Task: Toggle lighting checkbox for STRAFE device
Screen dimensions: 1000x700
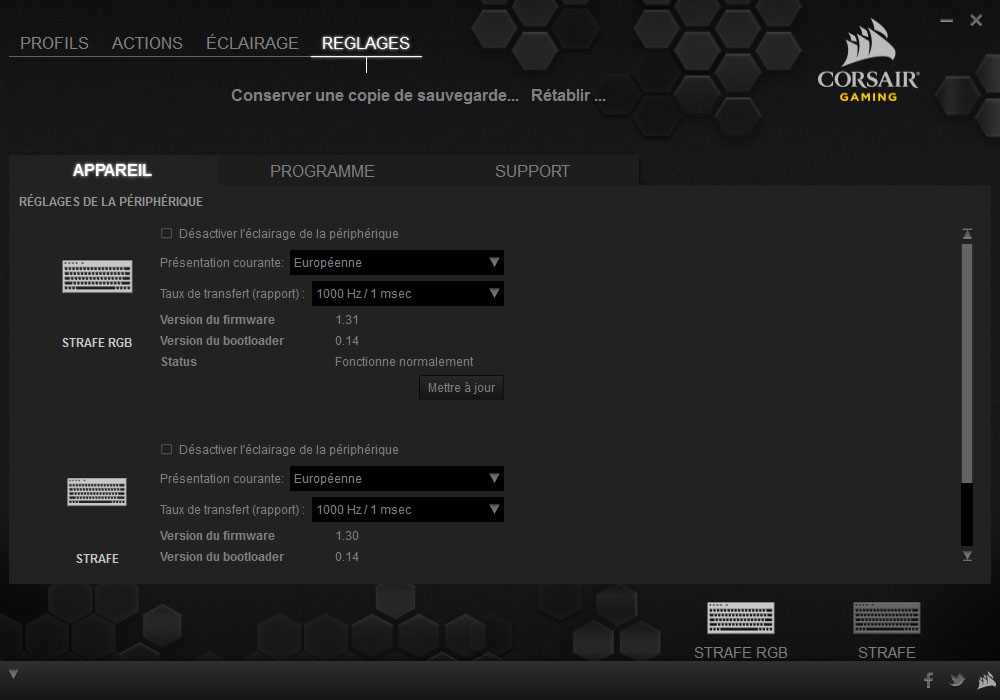Action: pyautogui.click(x=167, y=450)
